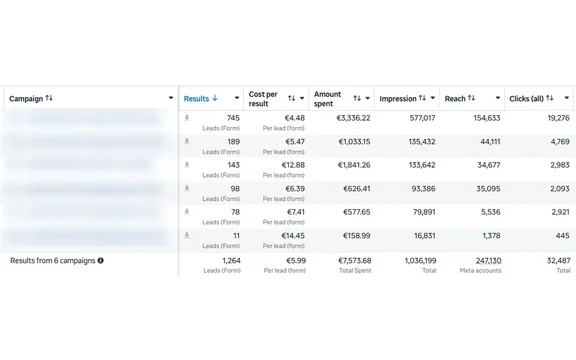Image resolution: width=576 pixels, height=360 pixels.
Task: Select the 1,036,199 total impressions value
Action: click(421, 260)
